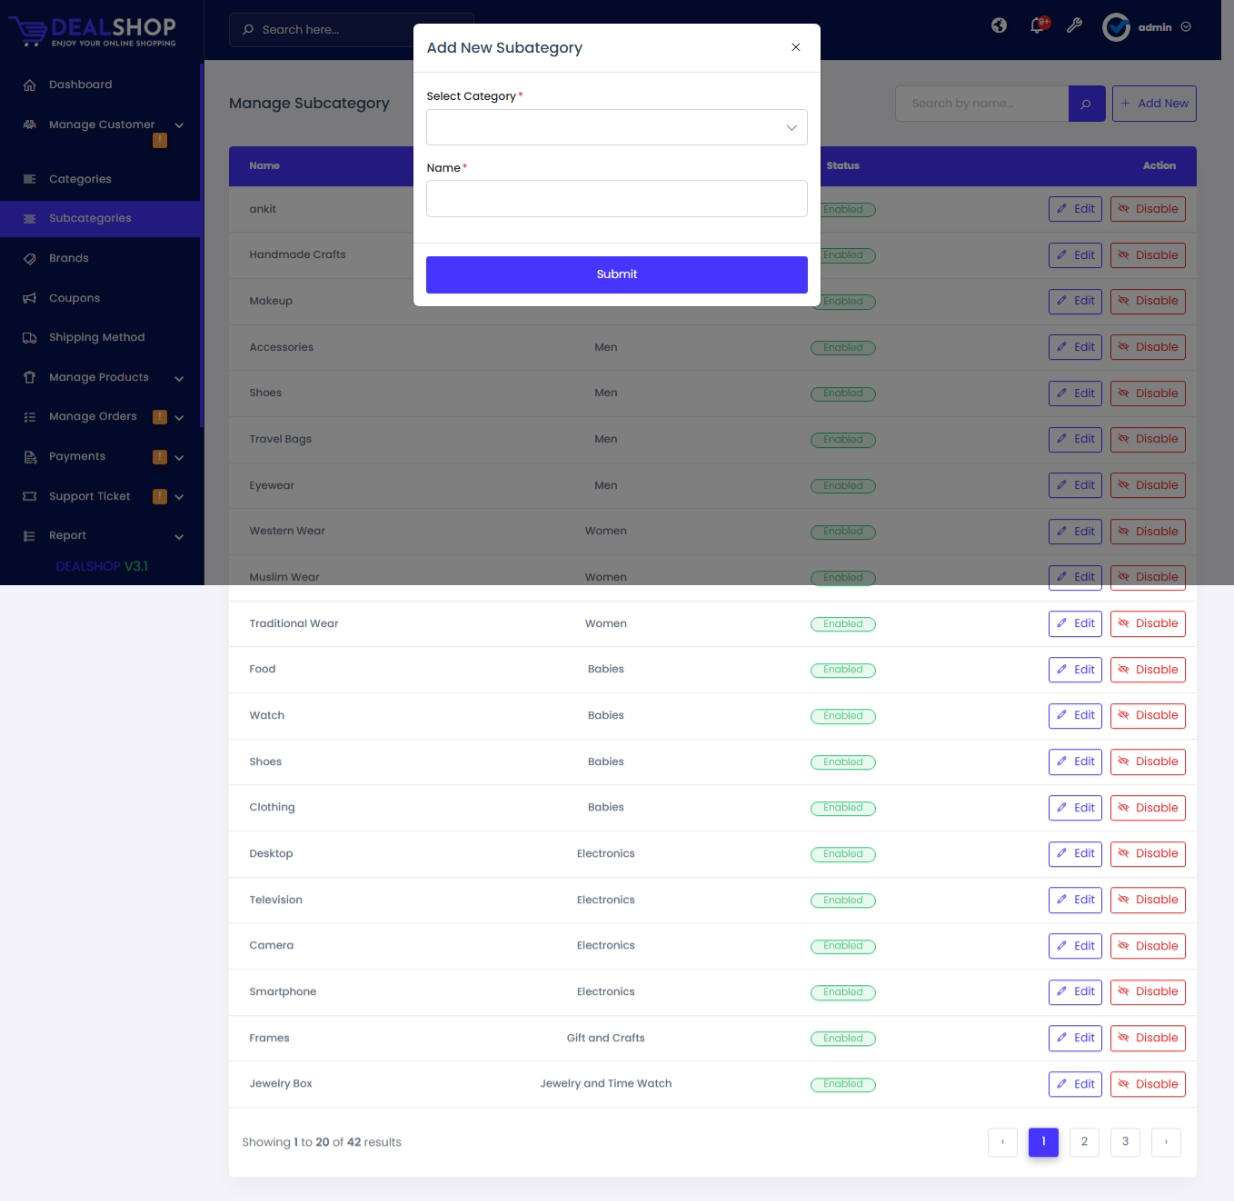
Task: Disable the Traditional Wear subcategory
Action: pyautogui.click(x=1147, y=624)
